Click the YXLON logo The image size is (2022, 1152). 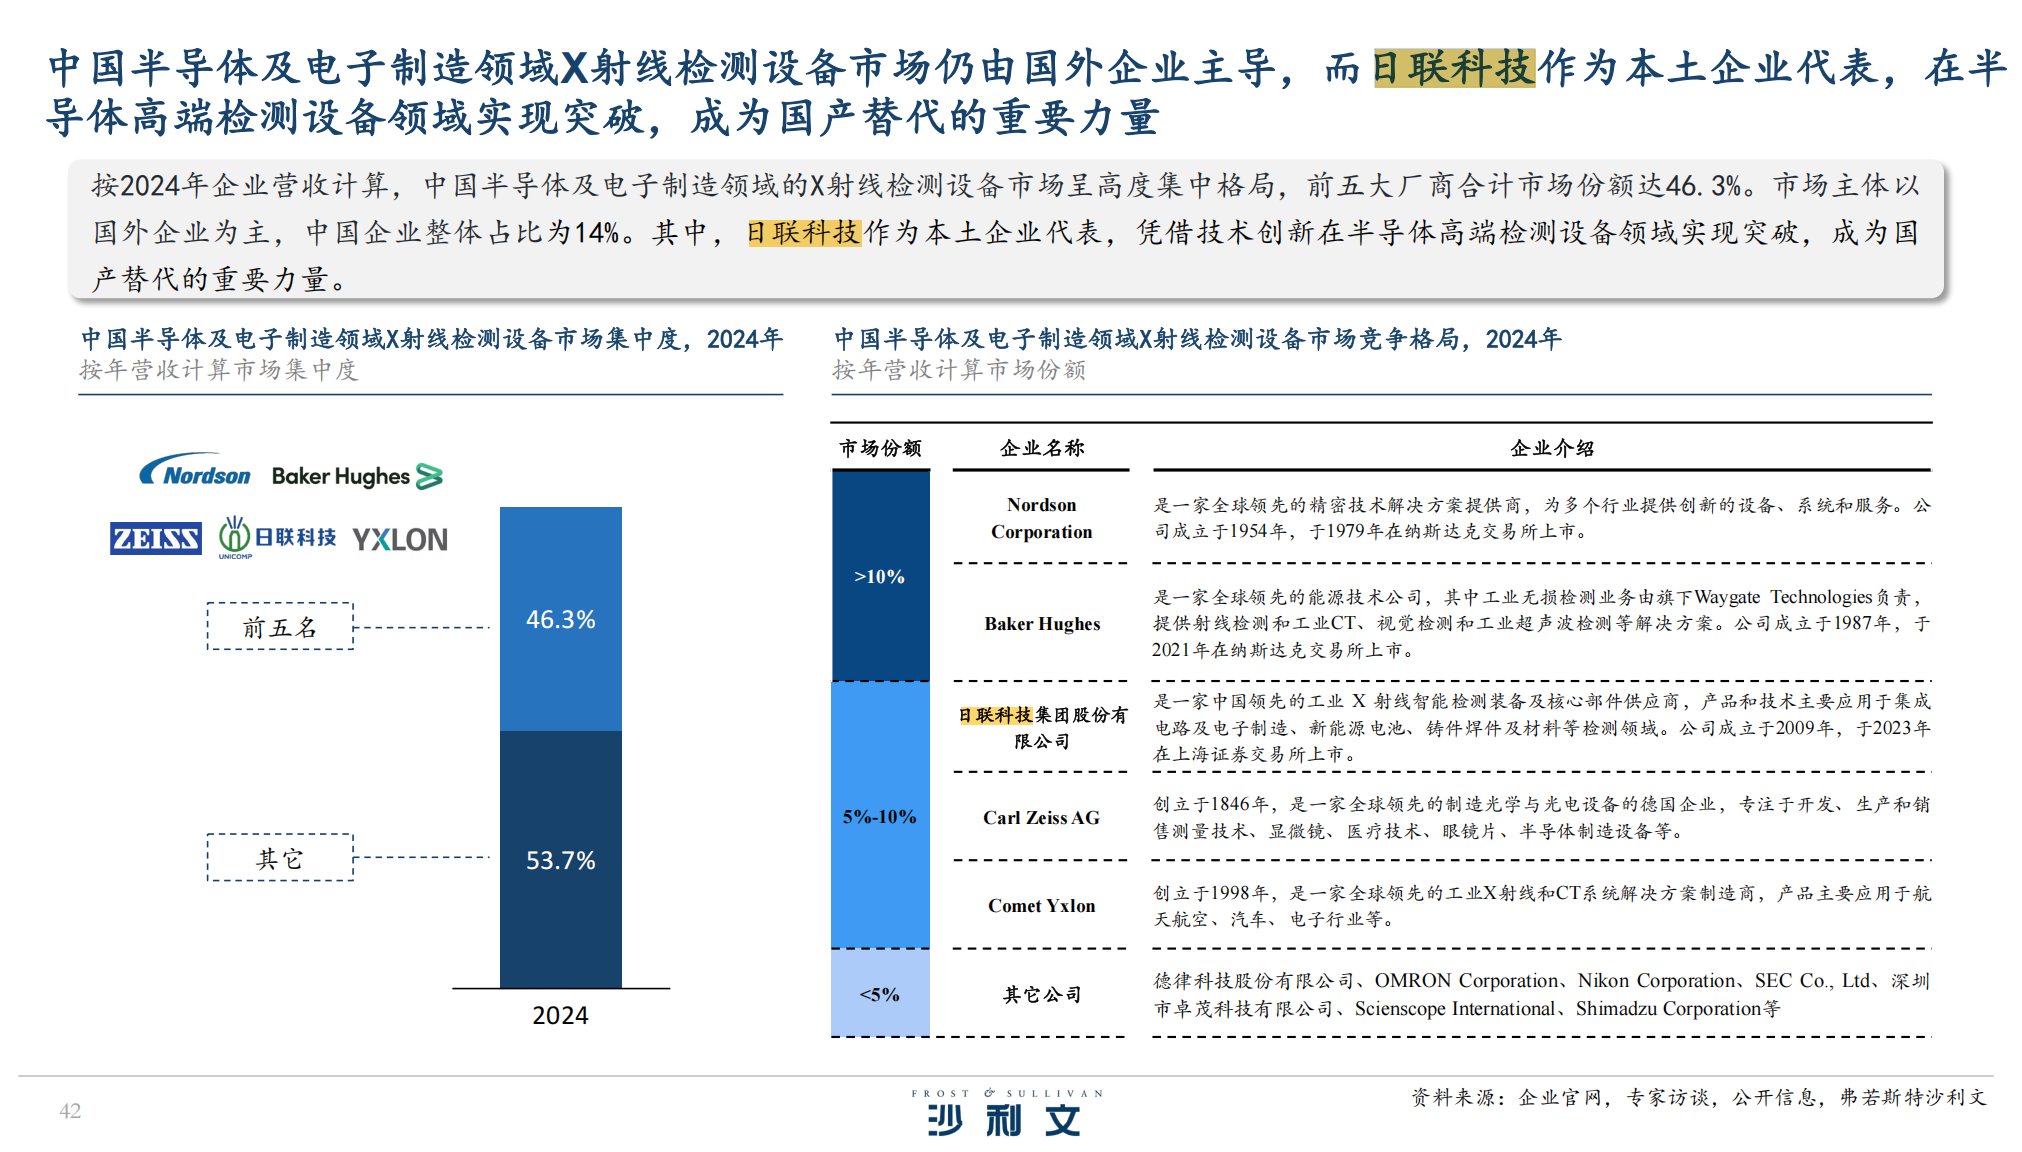(400, 540)
